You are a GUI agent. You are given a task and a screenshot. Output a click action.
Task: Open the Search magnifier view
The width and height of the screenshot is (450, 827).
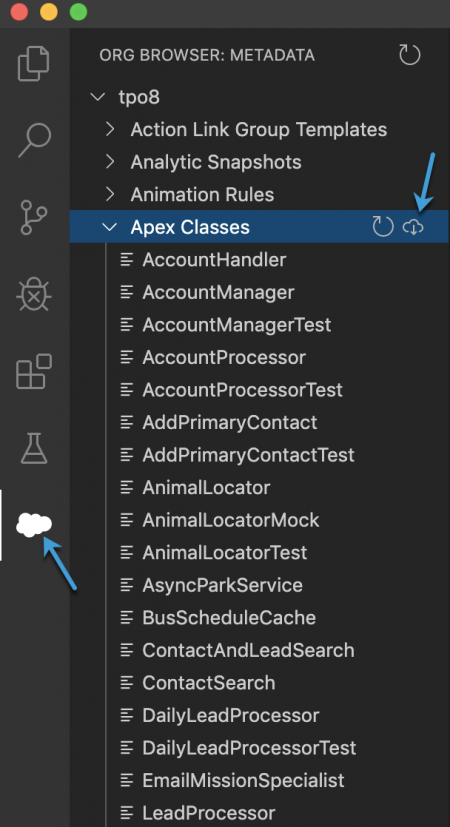(34, 140)
